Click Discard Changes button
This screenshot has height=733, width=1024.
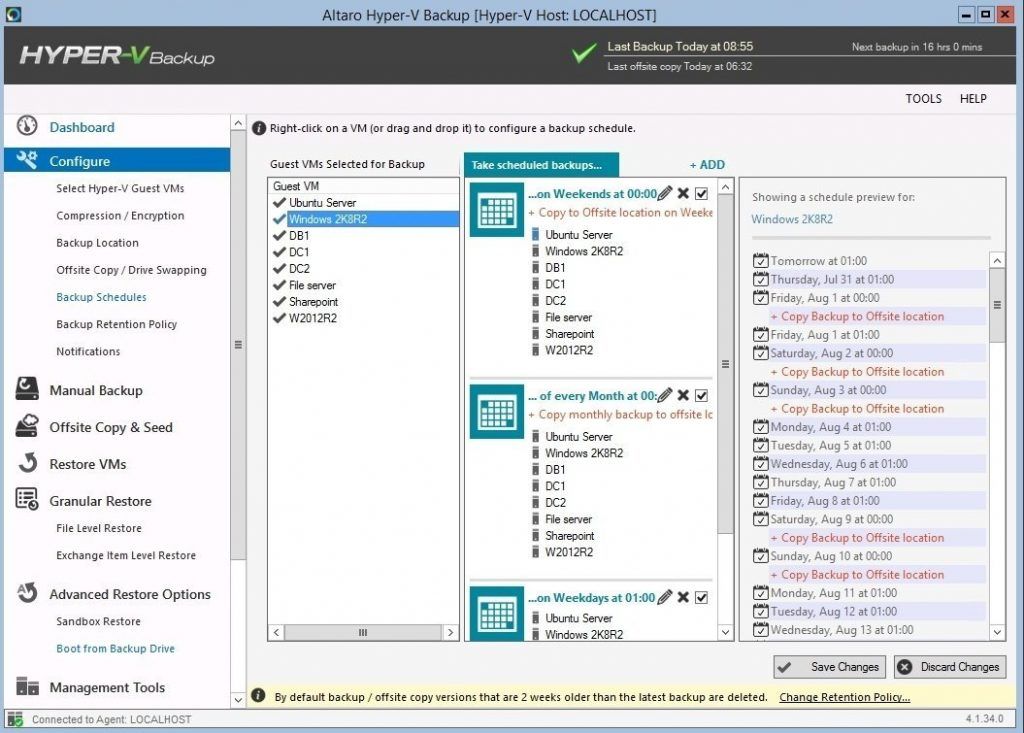coord(950,667)
